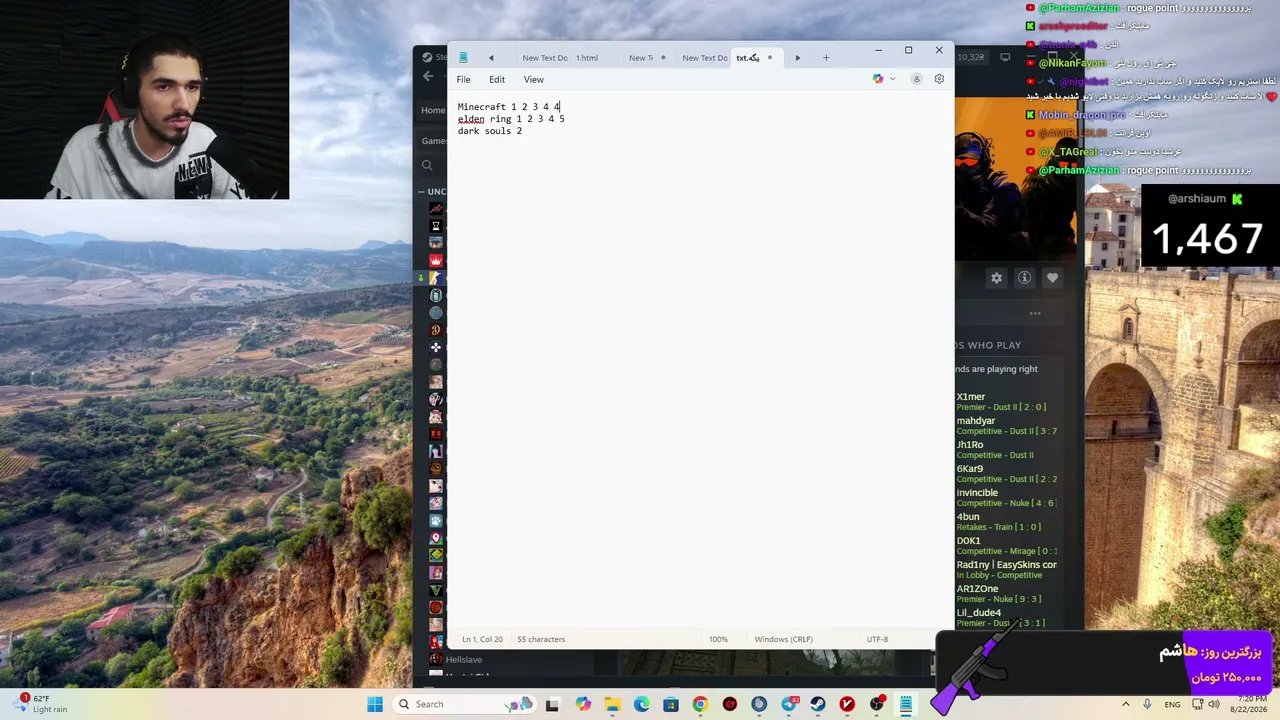Switch to Steam from the taskbar
The width and height of the screenshot is (1280, 720).
[818, 704]
